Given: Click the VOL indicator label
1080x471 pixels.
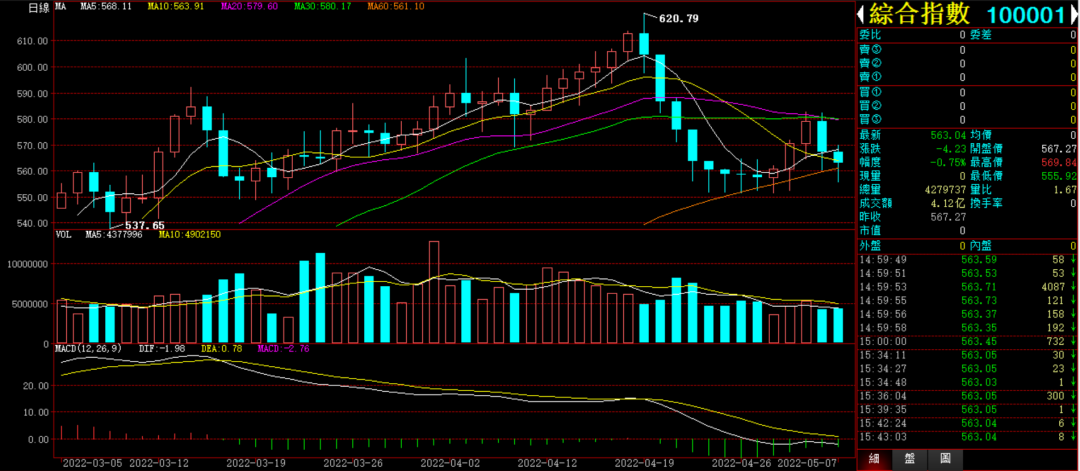Looking at the screenshot, I should click(63, 234).
